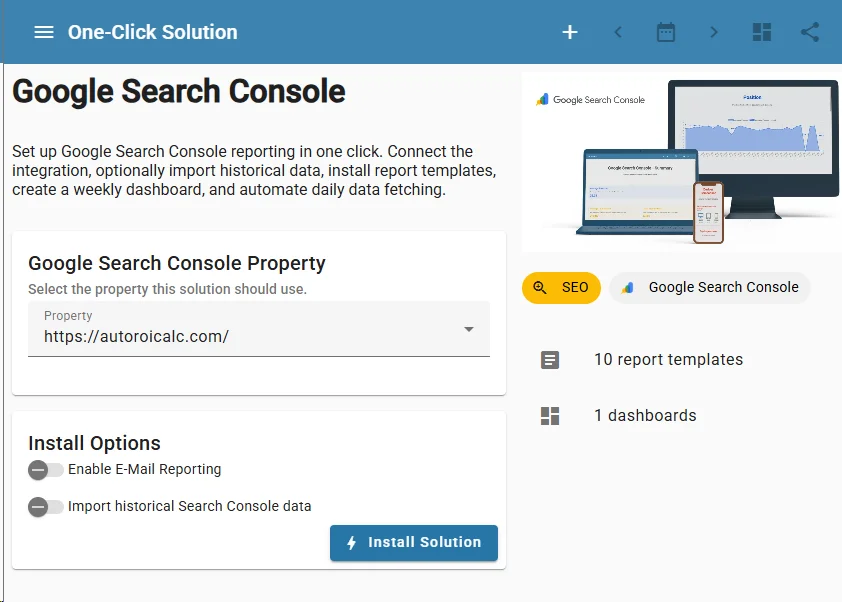
Task: Open the calendar date picker icon
Action: (x=666, y=32)
